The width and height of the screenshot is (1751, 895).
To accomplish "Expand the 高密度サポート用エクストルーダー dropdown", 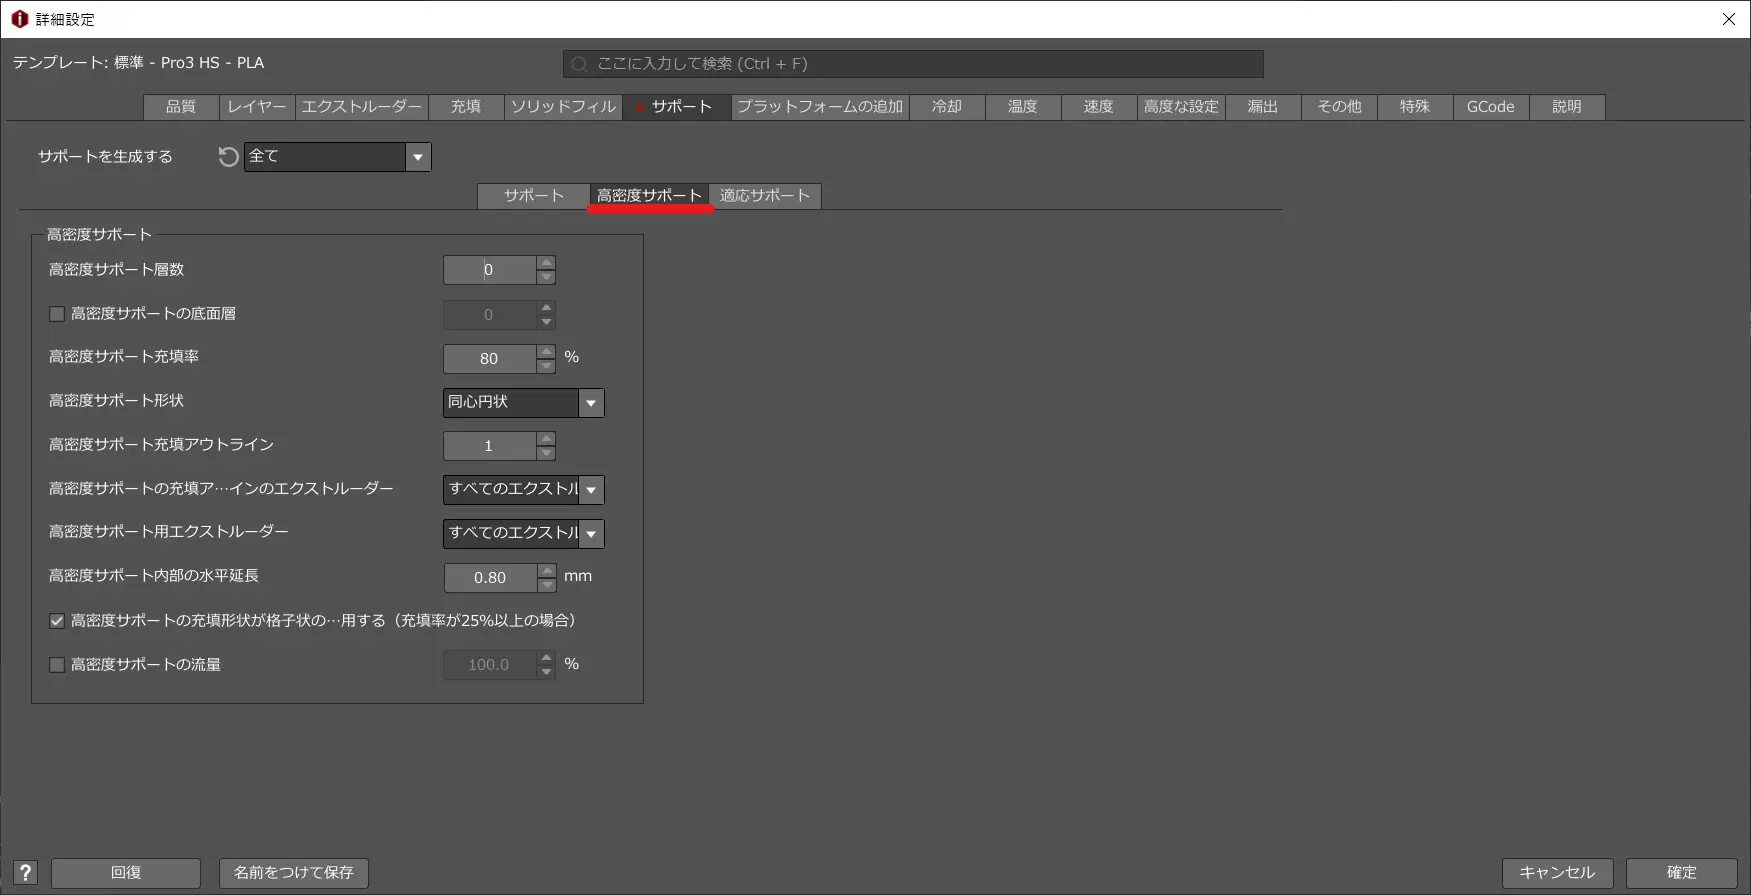I will point(591,534).
